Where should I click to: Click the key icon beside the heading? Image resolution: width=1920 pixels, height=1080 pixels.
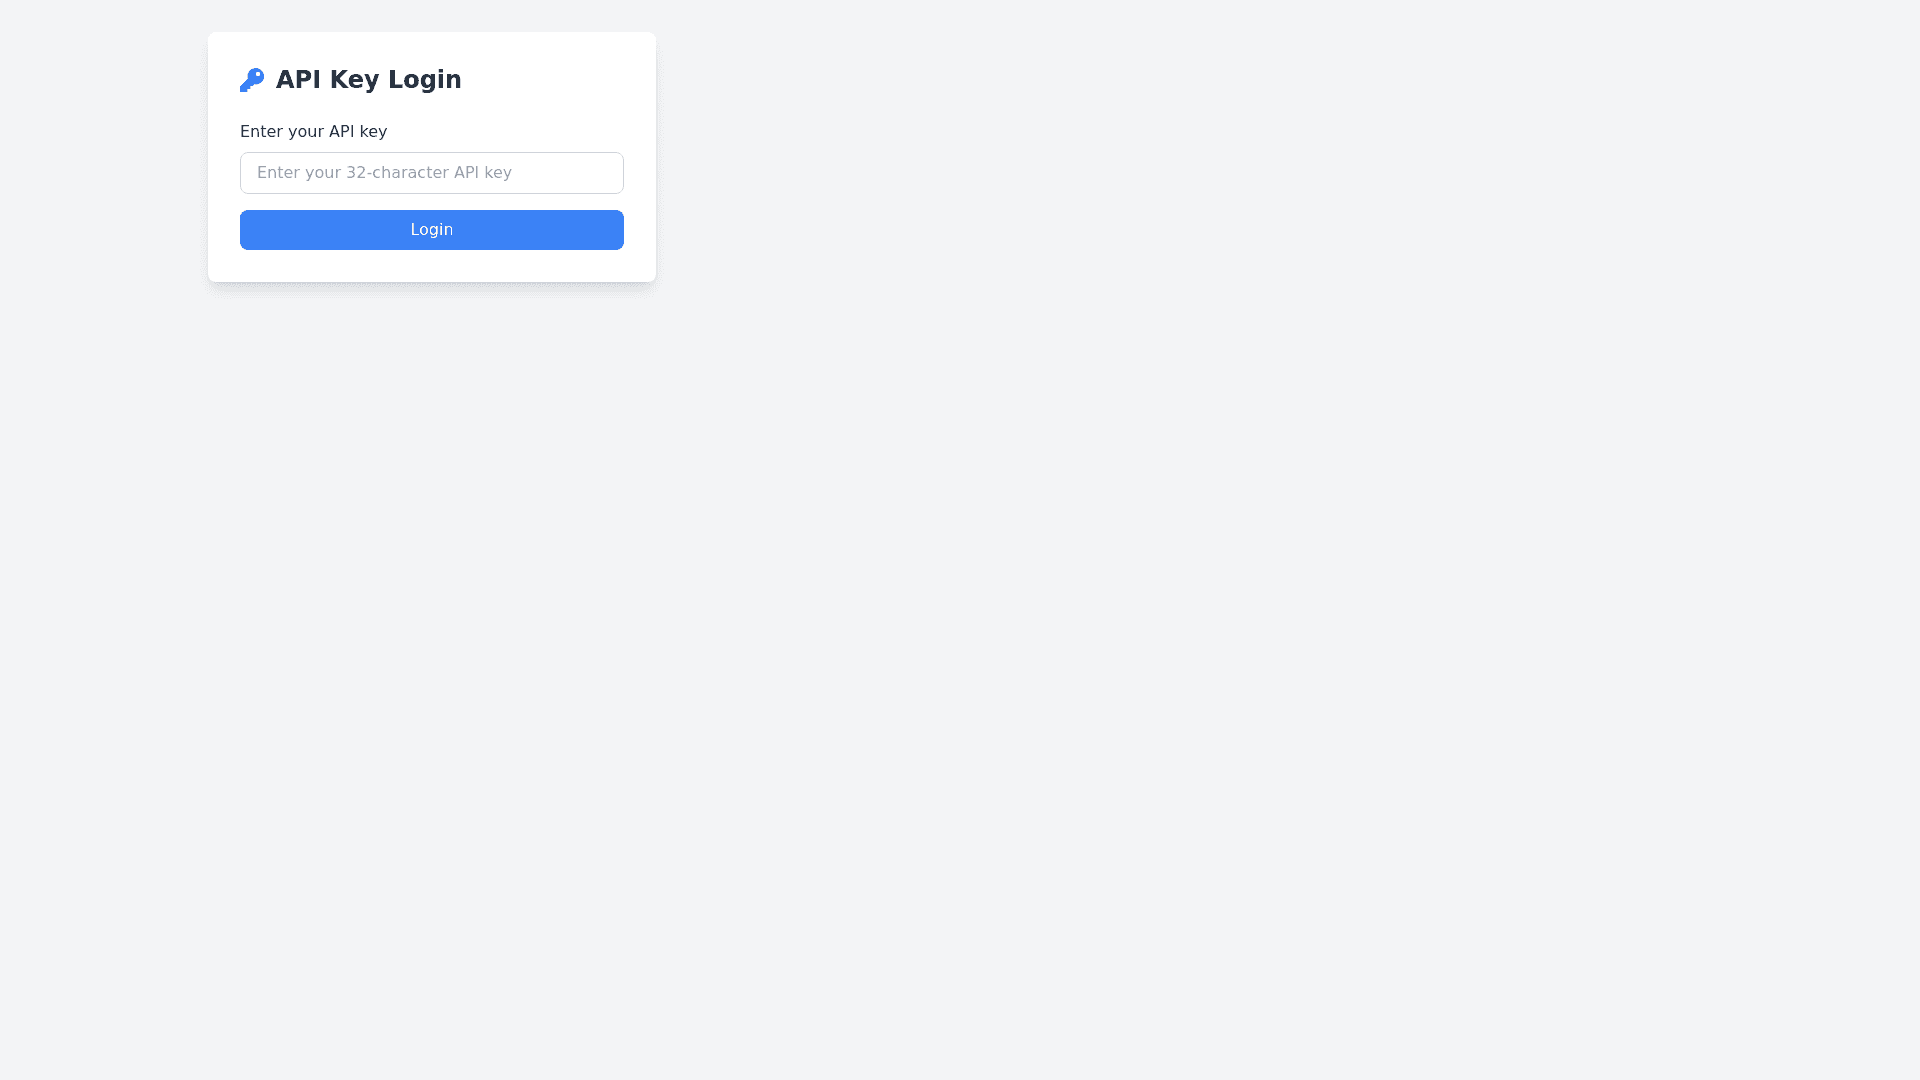point(252,80)
